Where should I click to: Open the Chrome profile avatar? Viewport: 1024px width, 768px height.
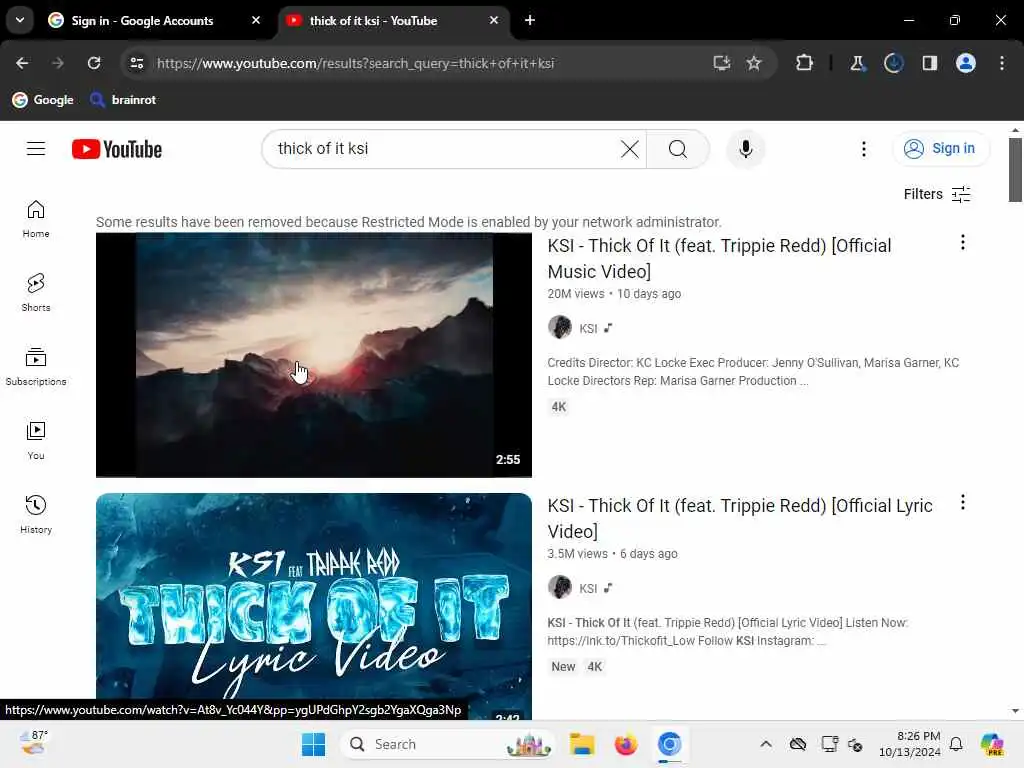click(966, 63)
